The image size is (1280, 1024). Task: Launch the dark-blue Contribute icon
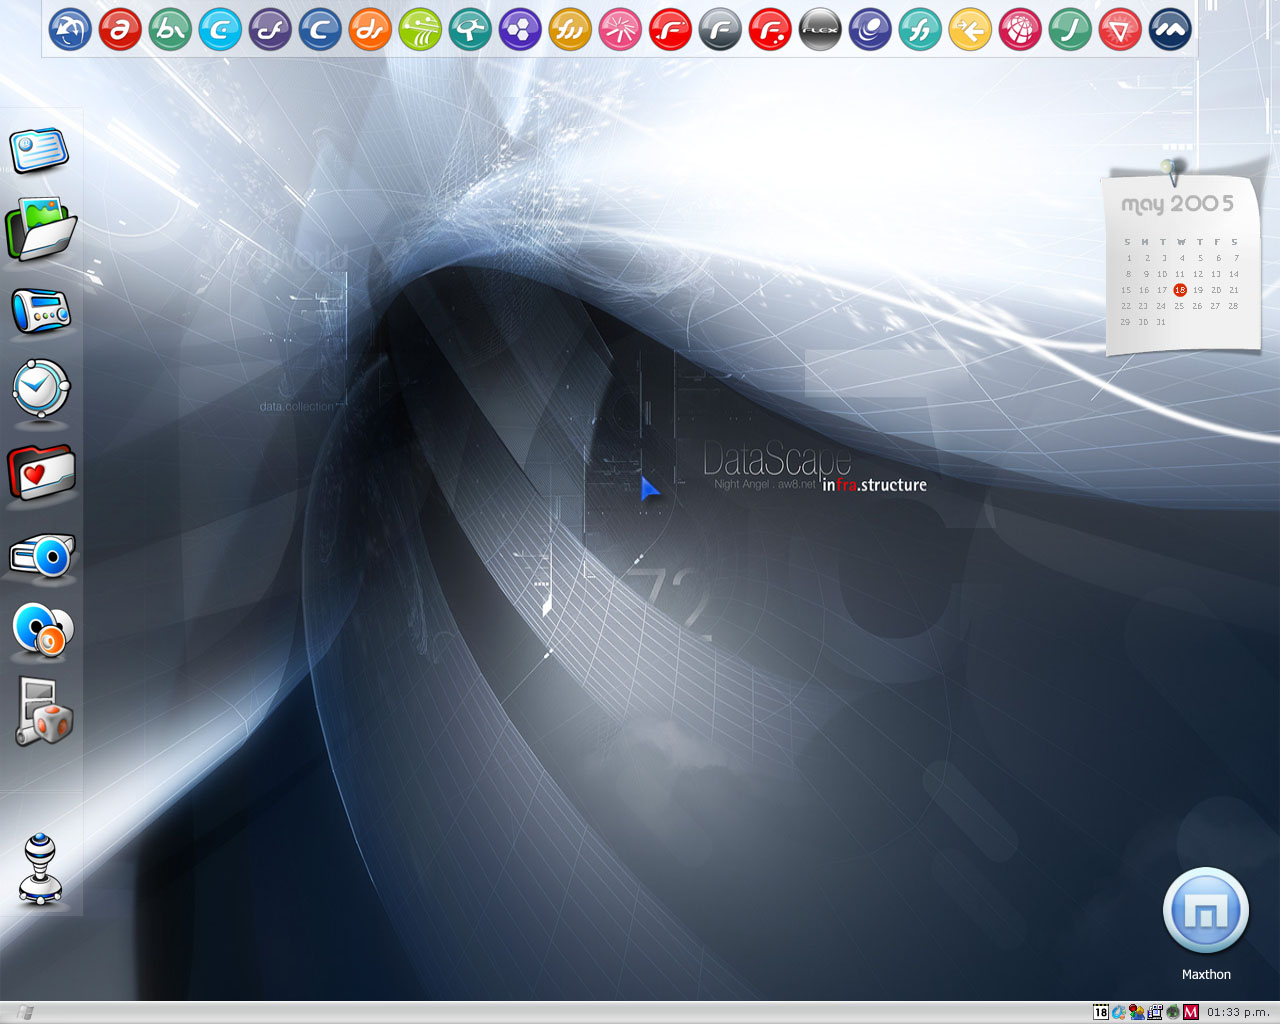click(320, 30)
